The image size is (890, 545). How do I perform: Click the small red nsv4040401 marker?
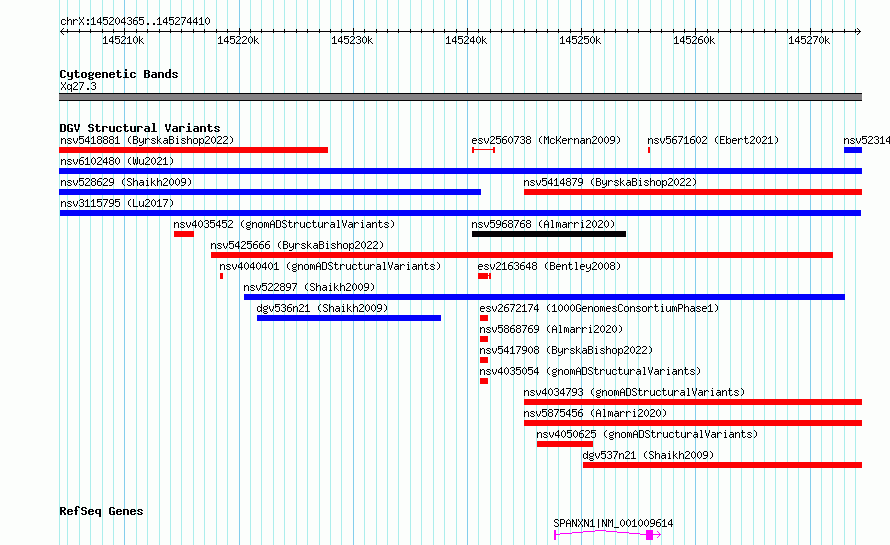221,276
